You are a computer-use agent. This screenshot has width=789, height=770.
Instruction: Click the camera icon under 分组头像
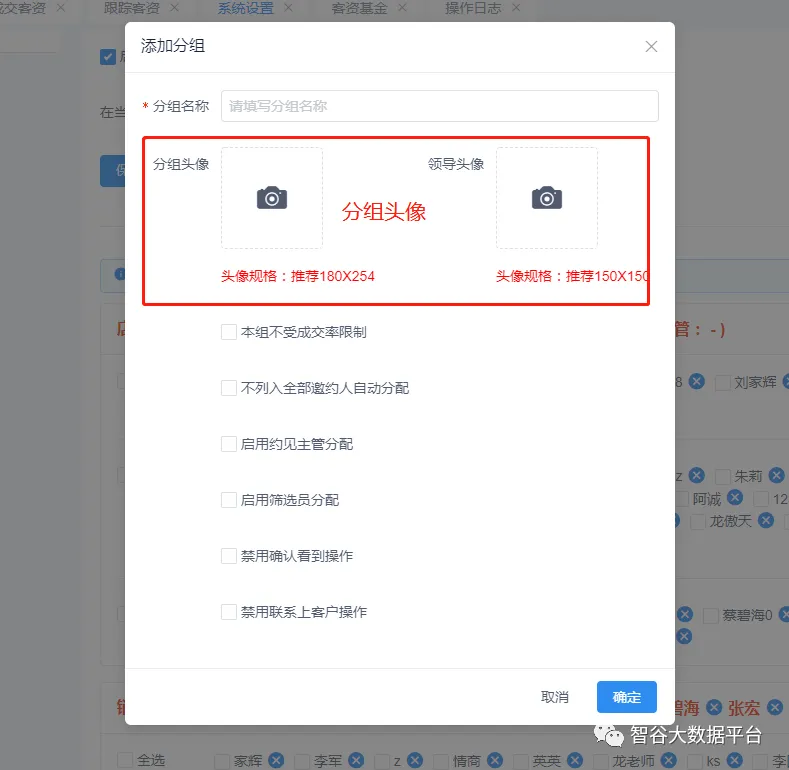pyautogui.click(x=271, y=198)
